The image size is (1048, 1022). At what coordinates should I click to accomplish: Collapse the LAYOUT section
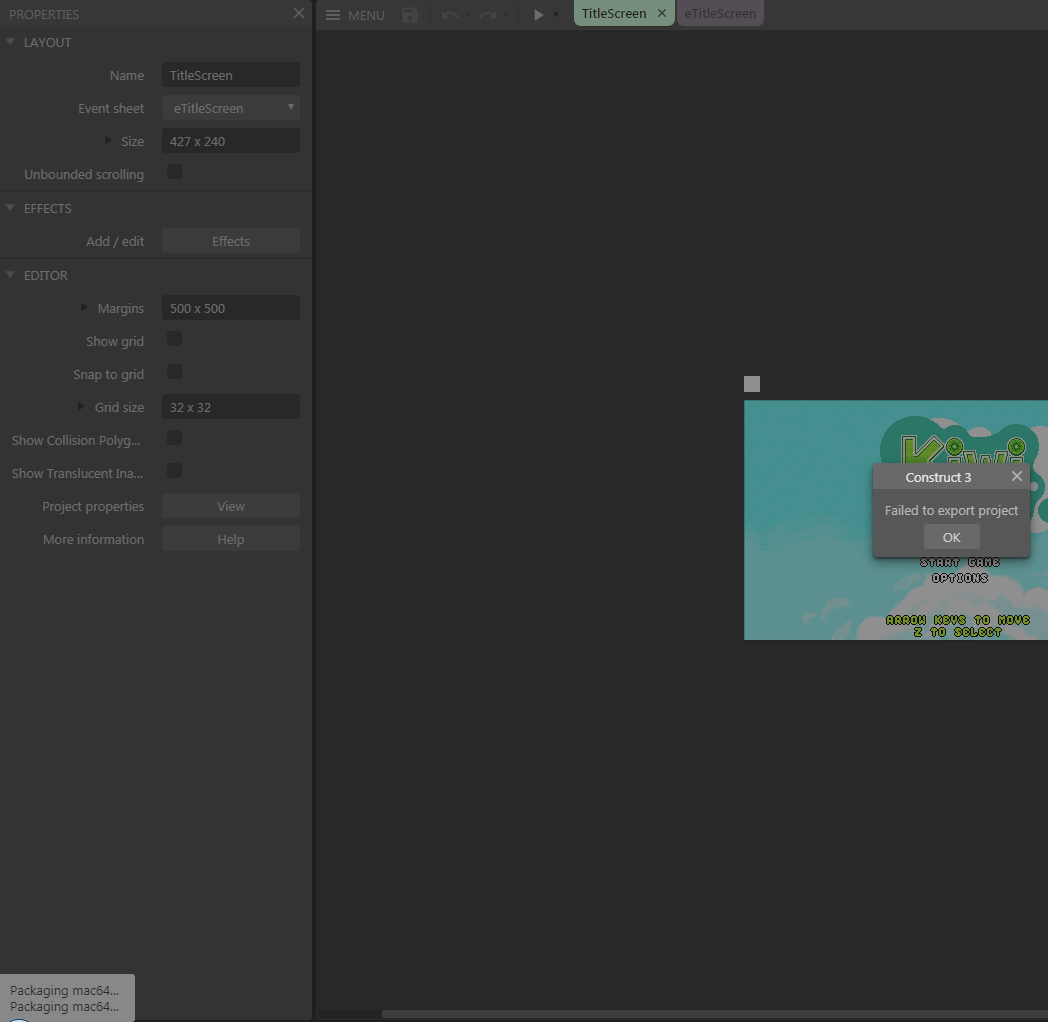[10, 42]
